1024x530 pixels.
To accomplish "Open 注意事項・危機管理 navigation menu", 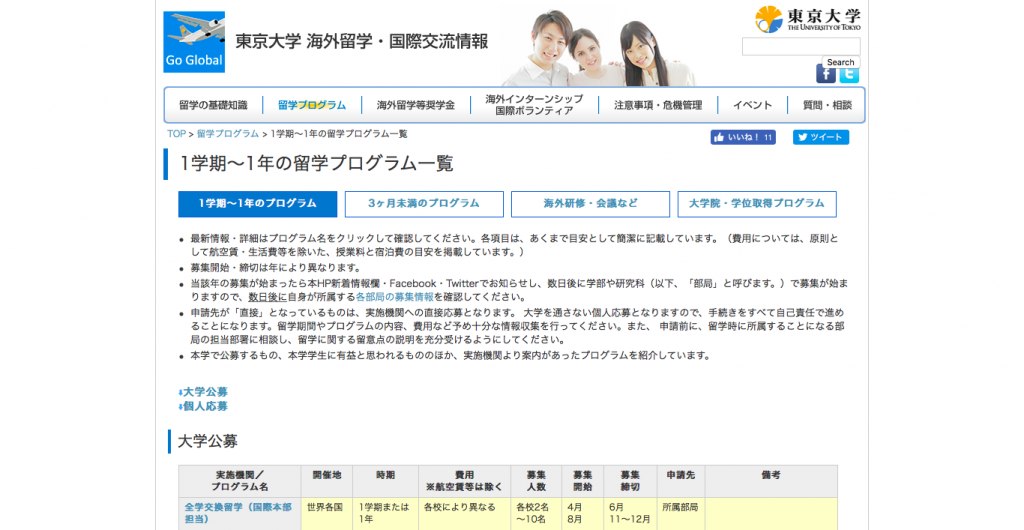I will (657, 105).
